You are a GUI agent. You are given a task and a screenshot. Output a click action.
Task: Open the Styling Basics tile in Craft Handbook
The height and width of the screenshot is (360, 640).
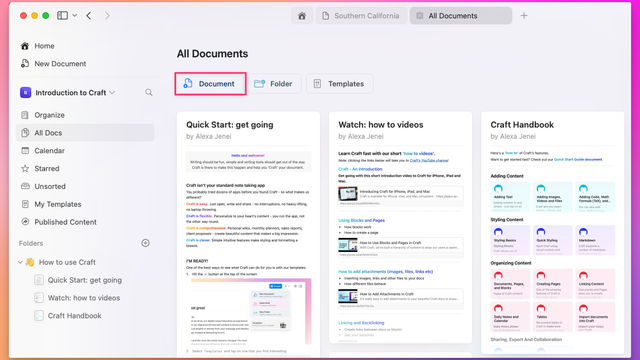(x=510, y=240)
